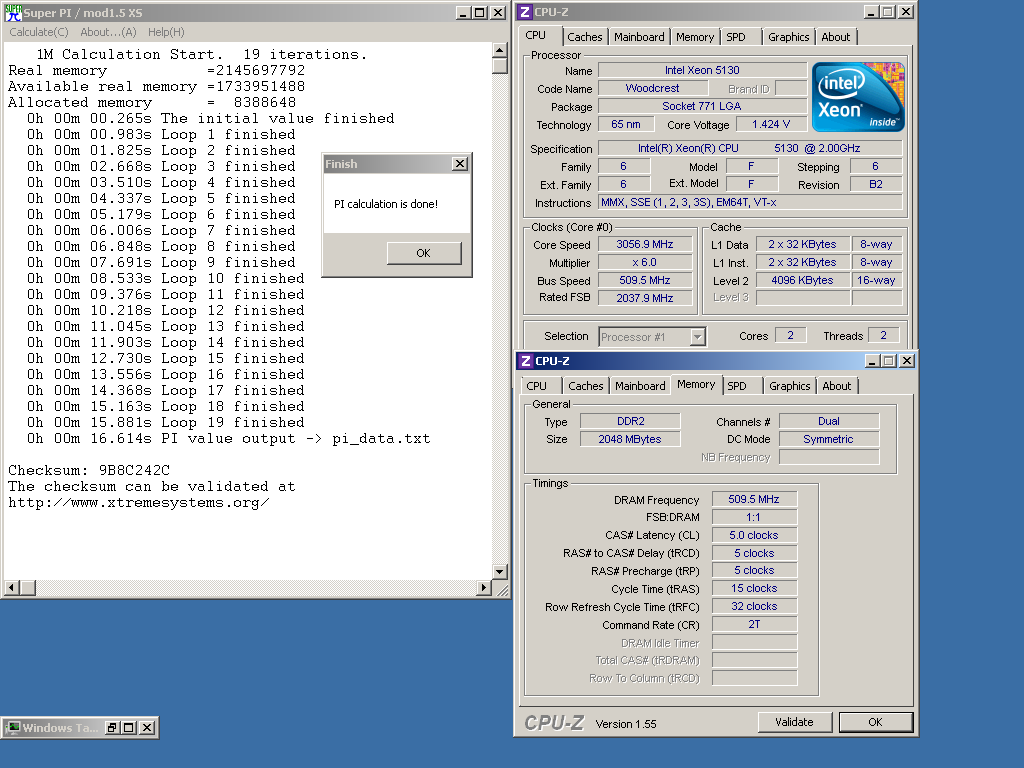The width and height of the screenshot is (1024, 768).
Task: Click the Super PI horizontal scrollbar thumb
Action: coord(27,588)
